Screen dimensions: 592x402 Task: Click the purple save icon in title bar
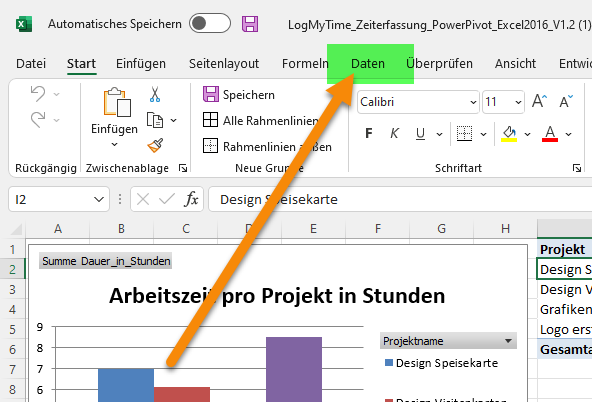click(250, 24)
